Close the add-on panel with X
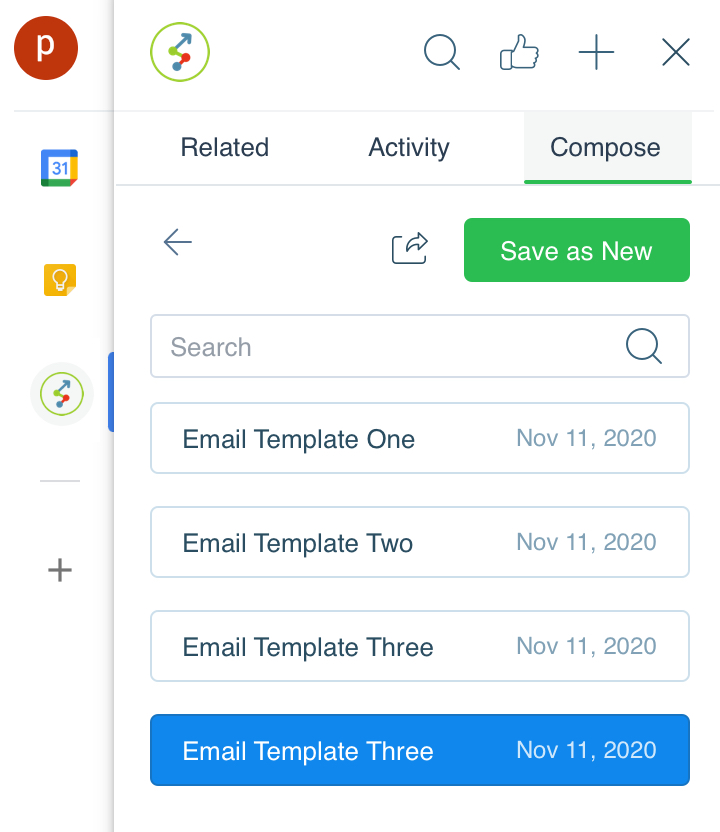 click(x=676, y=52)
